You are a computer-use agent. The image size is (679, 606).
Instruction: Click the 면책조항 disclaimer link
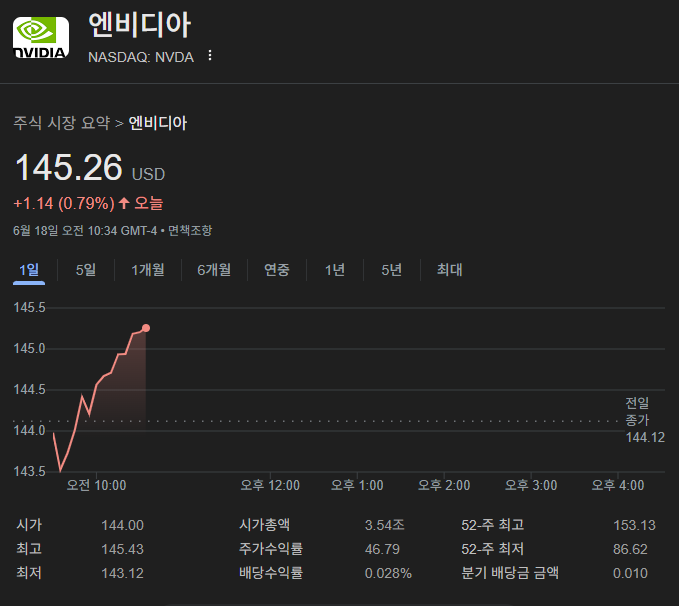190,230
